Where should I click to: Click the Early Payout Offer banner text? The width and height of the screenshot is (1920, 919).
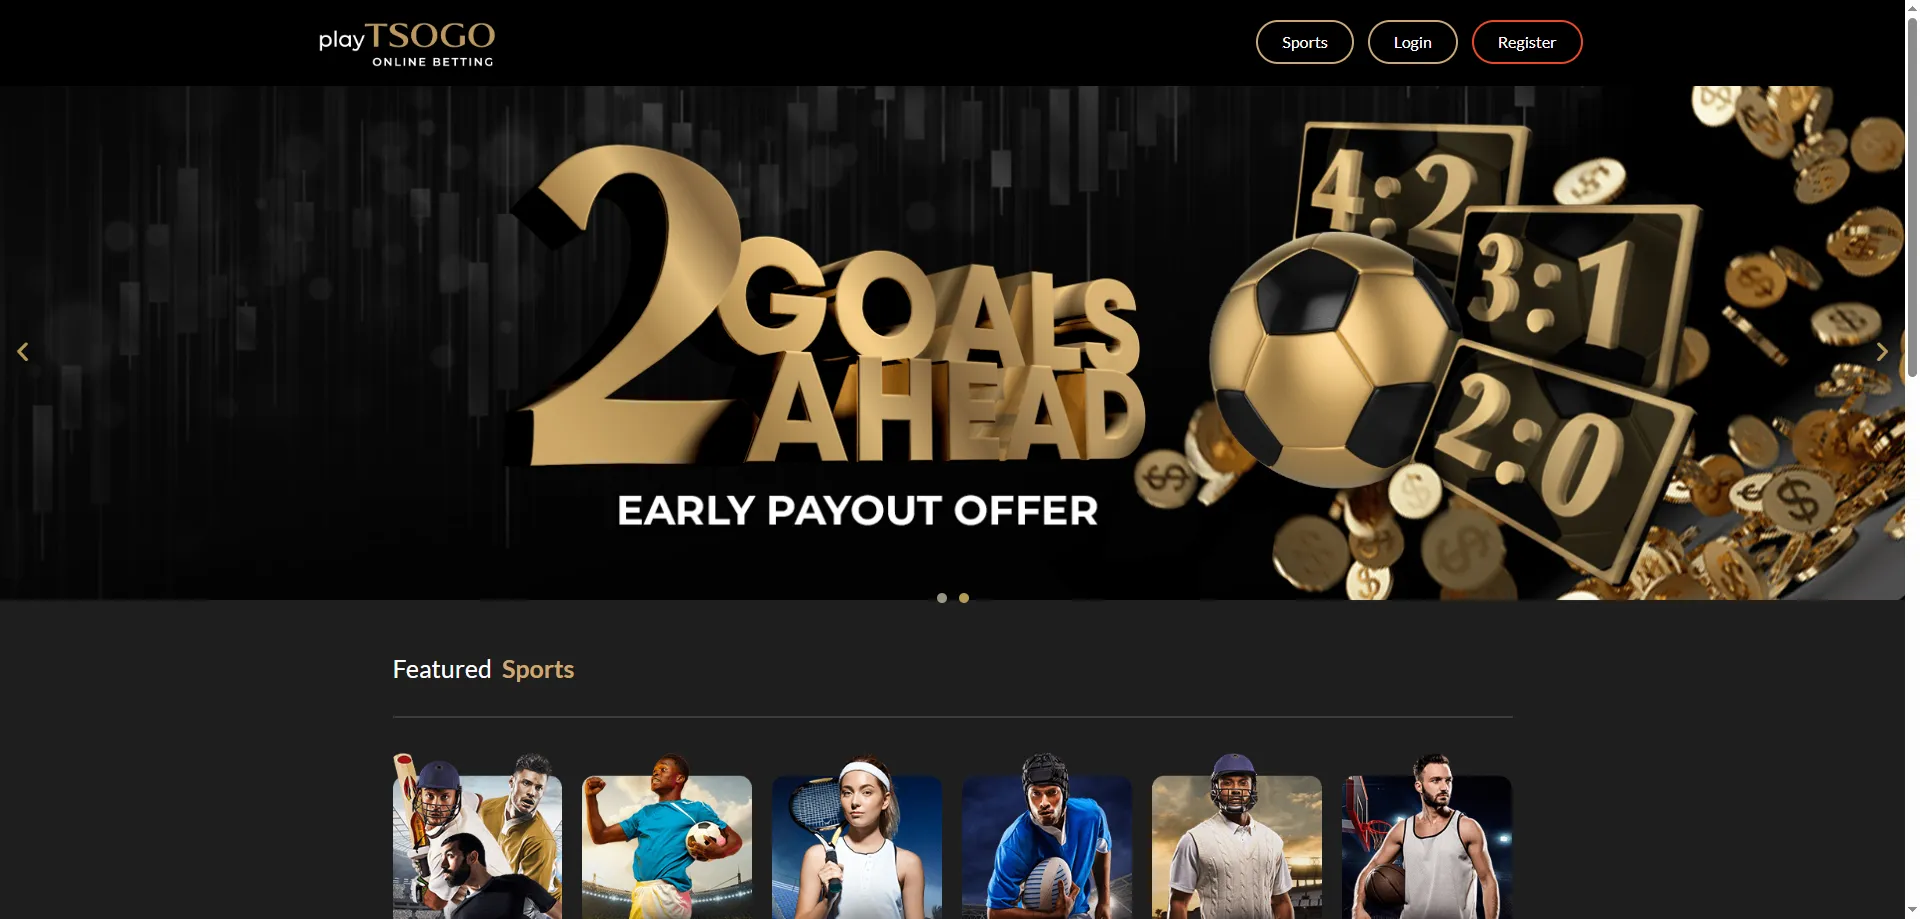tap(857, 511)
